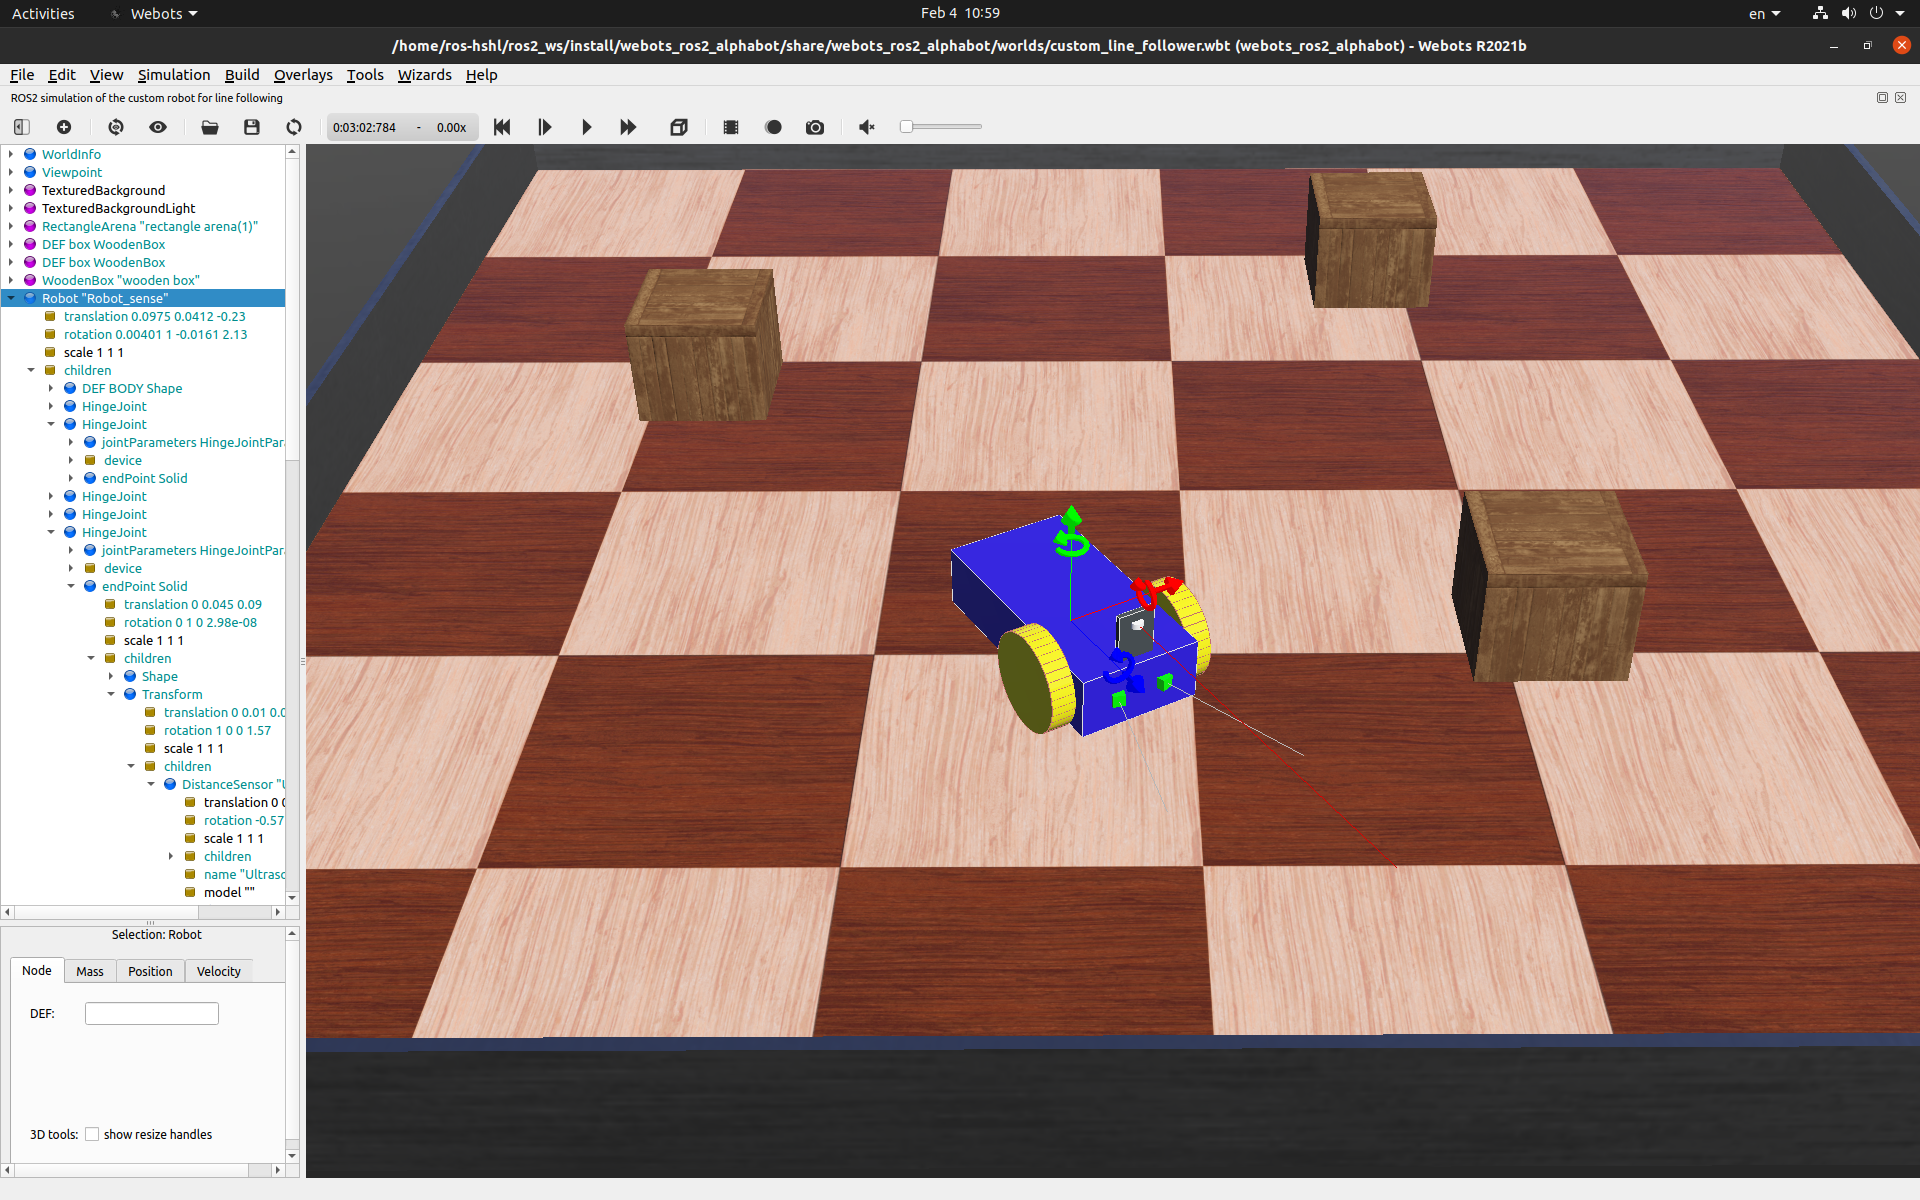Click the Add new node plus icon
This screenshot has width=1920, height=1200.
pos(64,127)
